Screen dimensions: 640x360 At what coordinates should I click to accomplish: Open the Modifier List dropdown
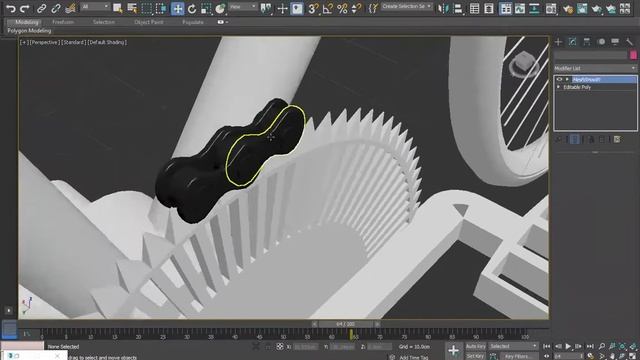coord(595,68)
